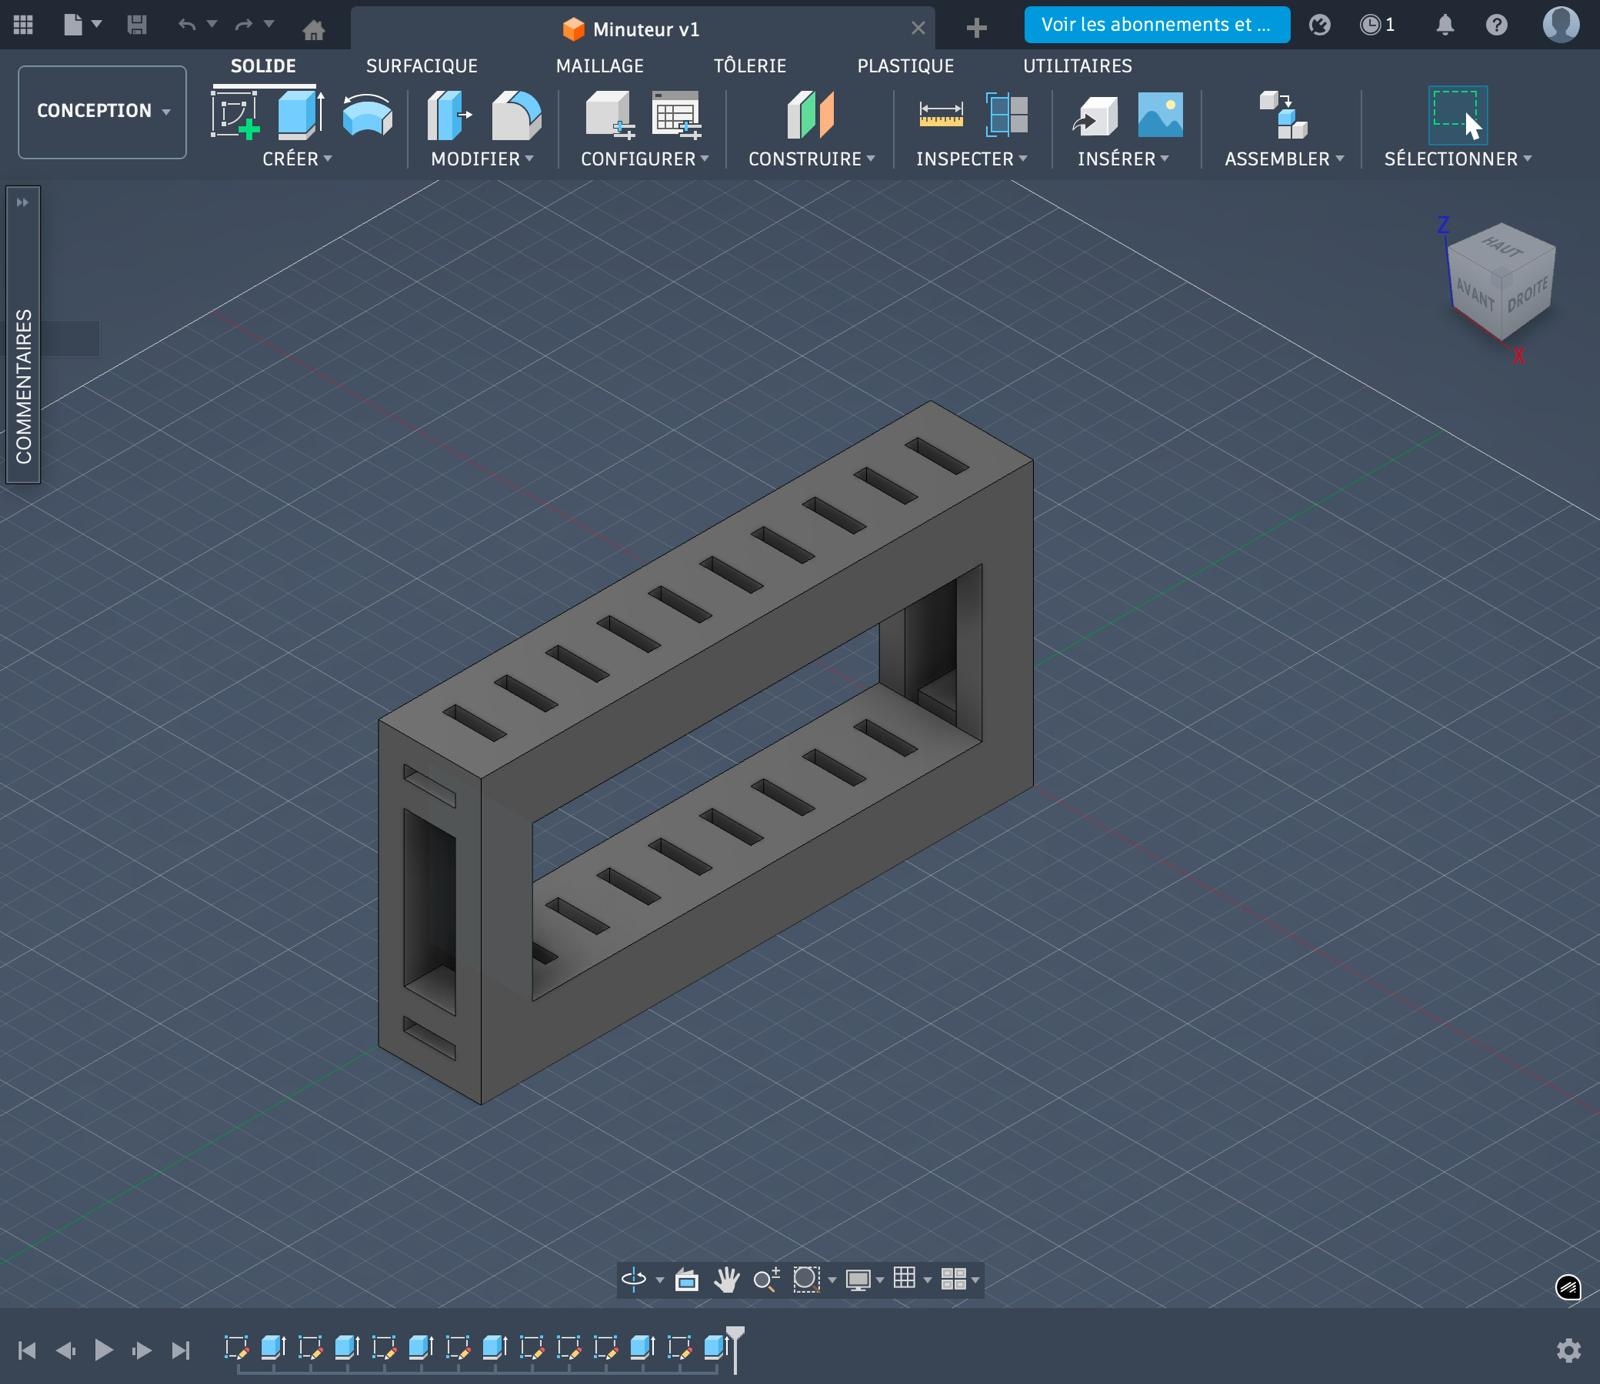
Task: Click the Voir les abonnements button
Action: click(x=1156, y=25)
